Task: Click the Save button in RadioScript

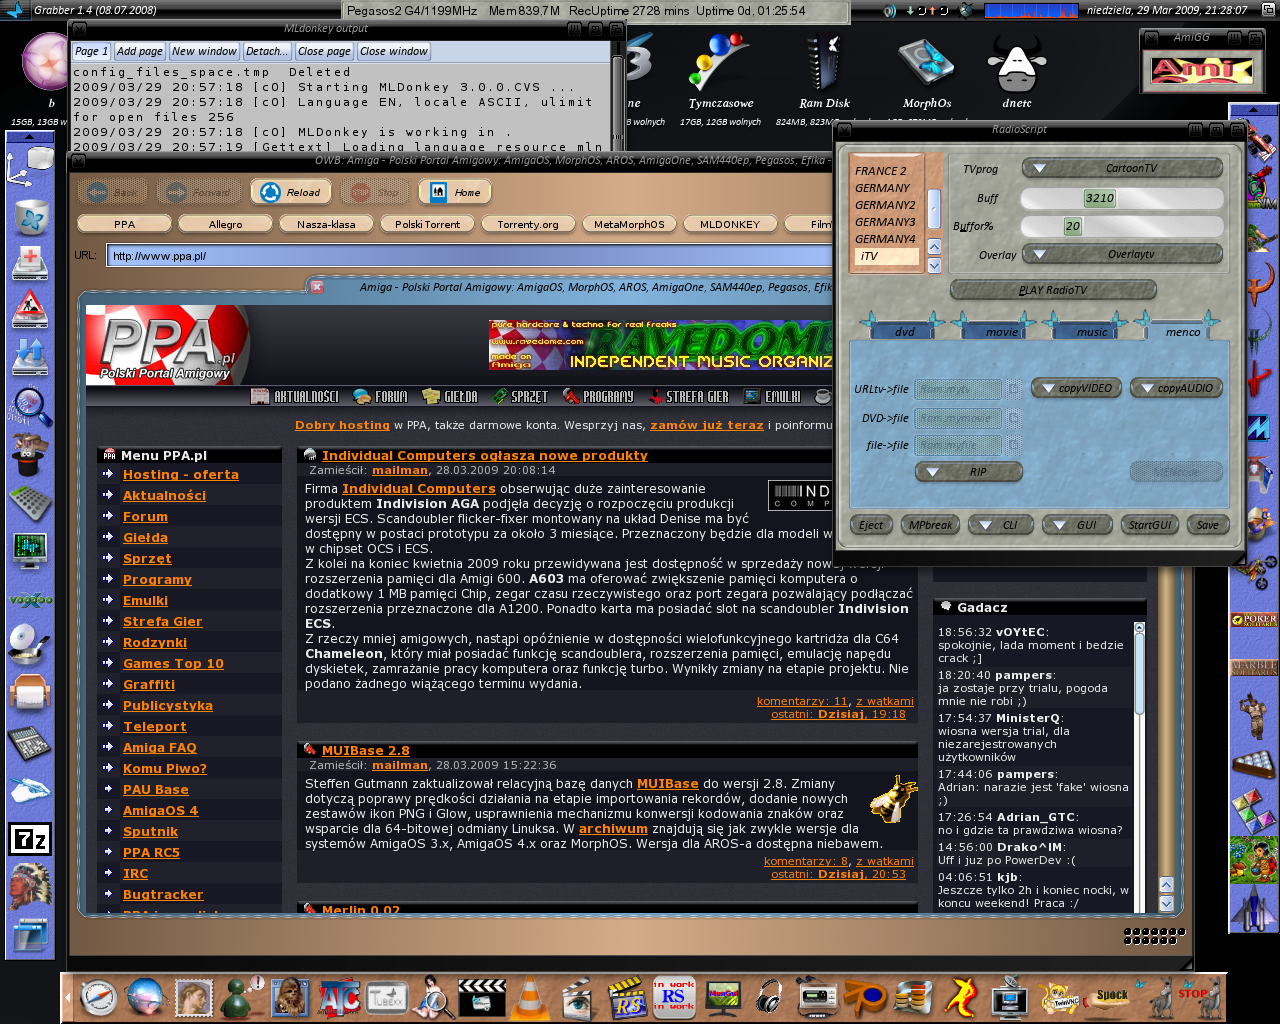Action: coord(1207,525)
